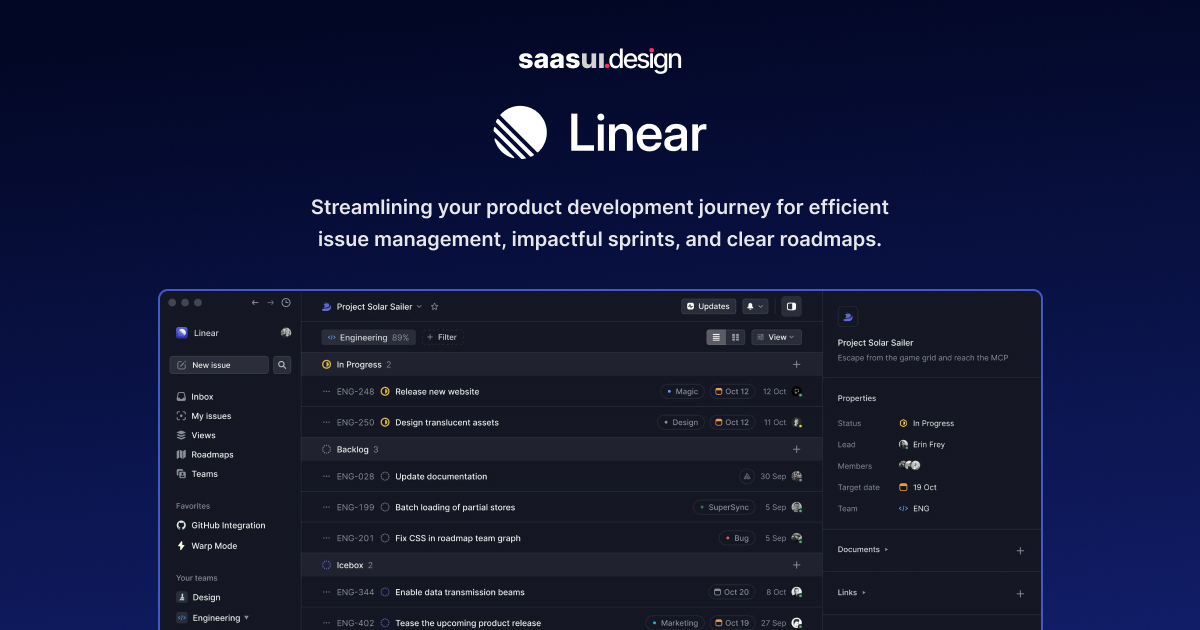Click the Engineering 89% filter chip
This screenshot has height=630, width=1200.
pyautogui.click(x=368, y=337)
